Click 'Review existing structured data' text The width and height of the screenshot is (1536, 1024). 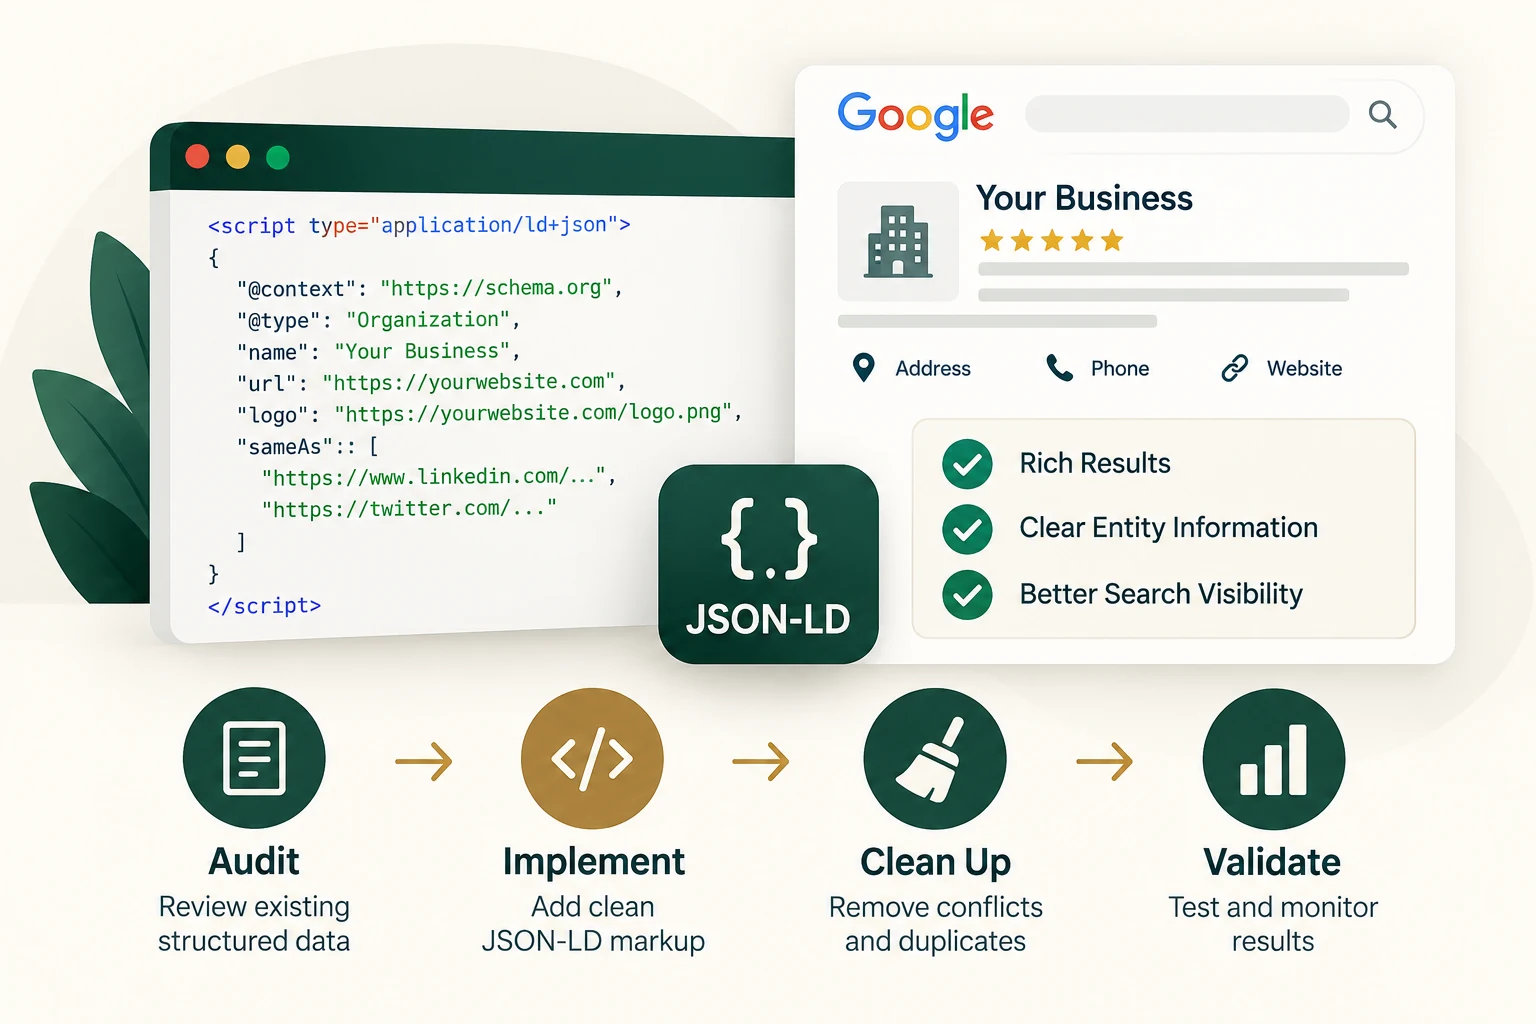pos(254,923)
